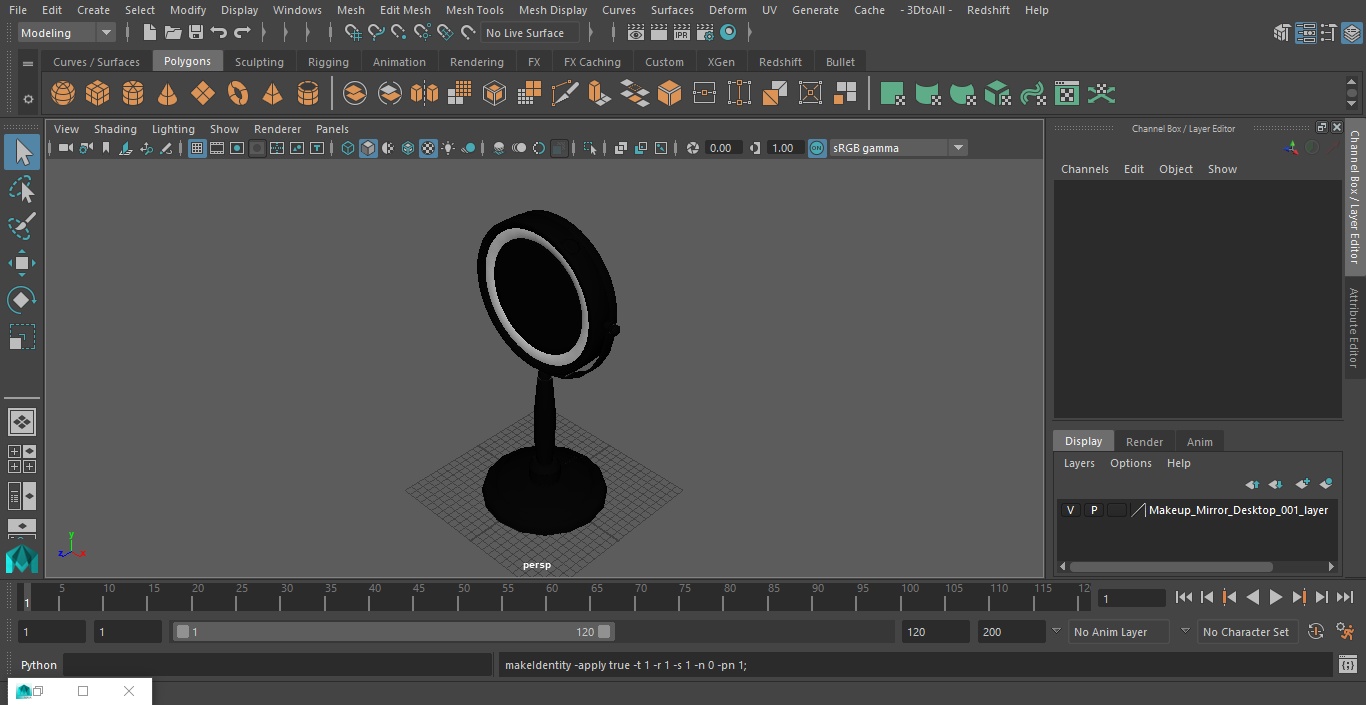1366x705 pixels.
Task: Toggle smooth shade all in viewport
Action: (x=368, y=148)
